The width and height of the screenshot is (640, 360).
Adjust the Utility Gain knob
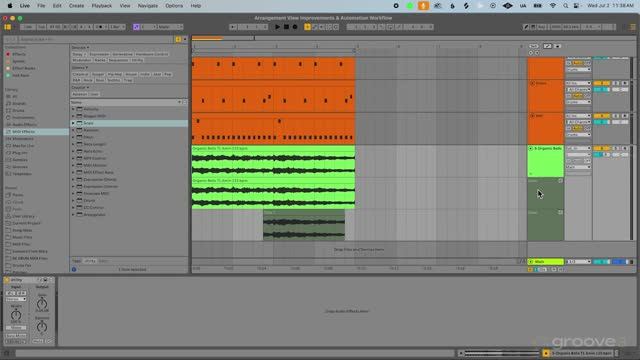point(42,304)
